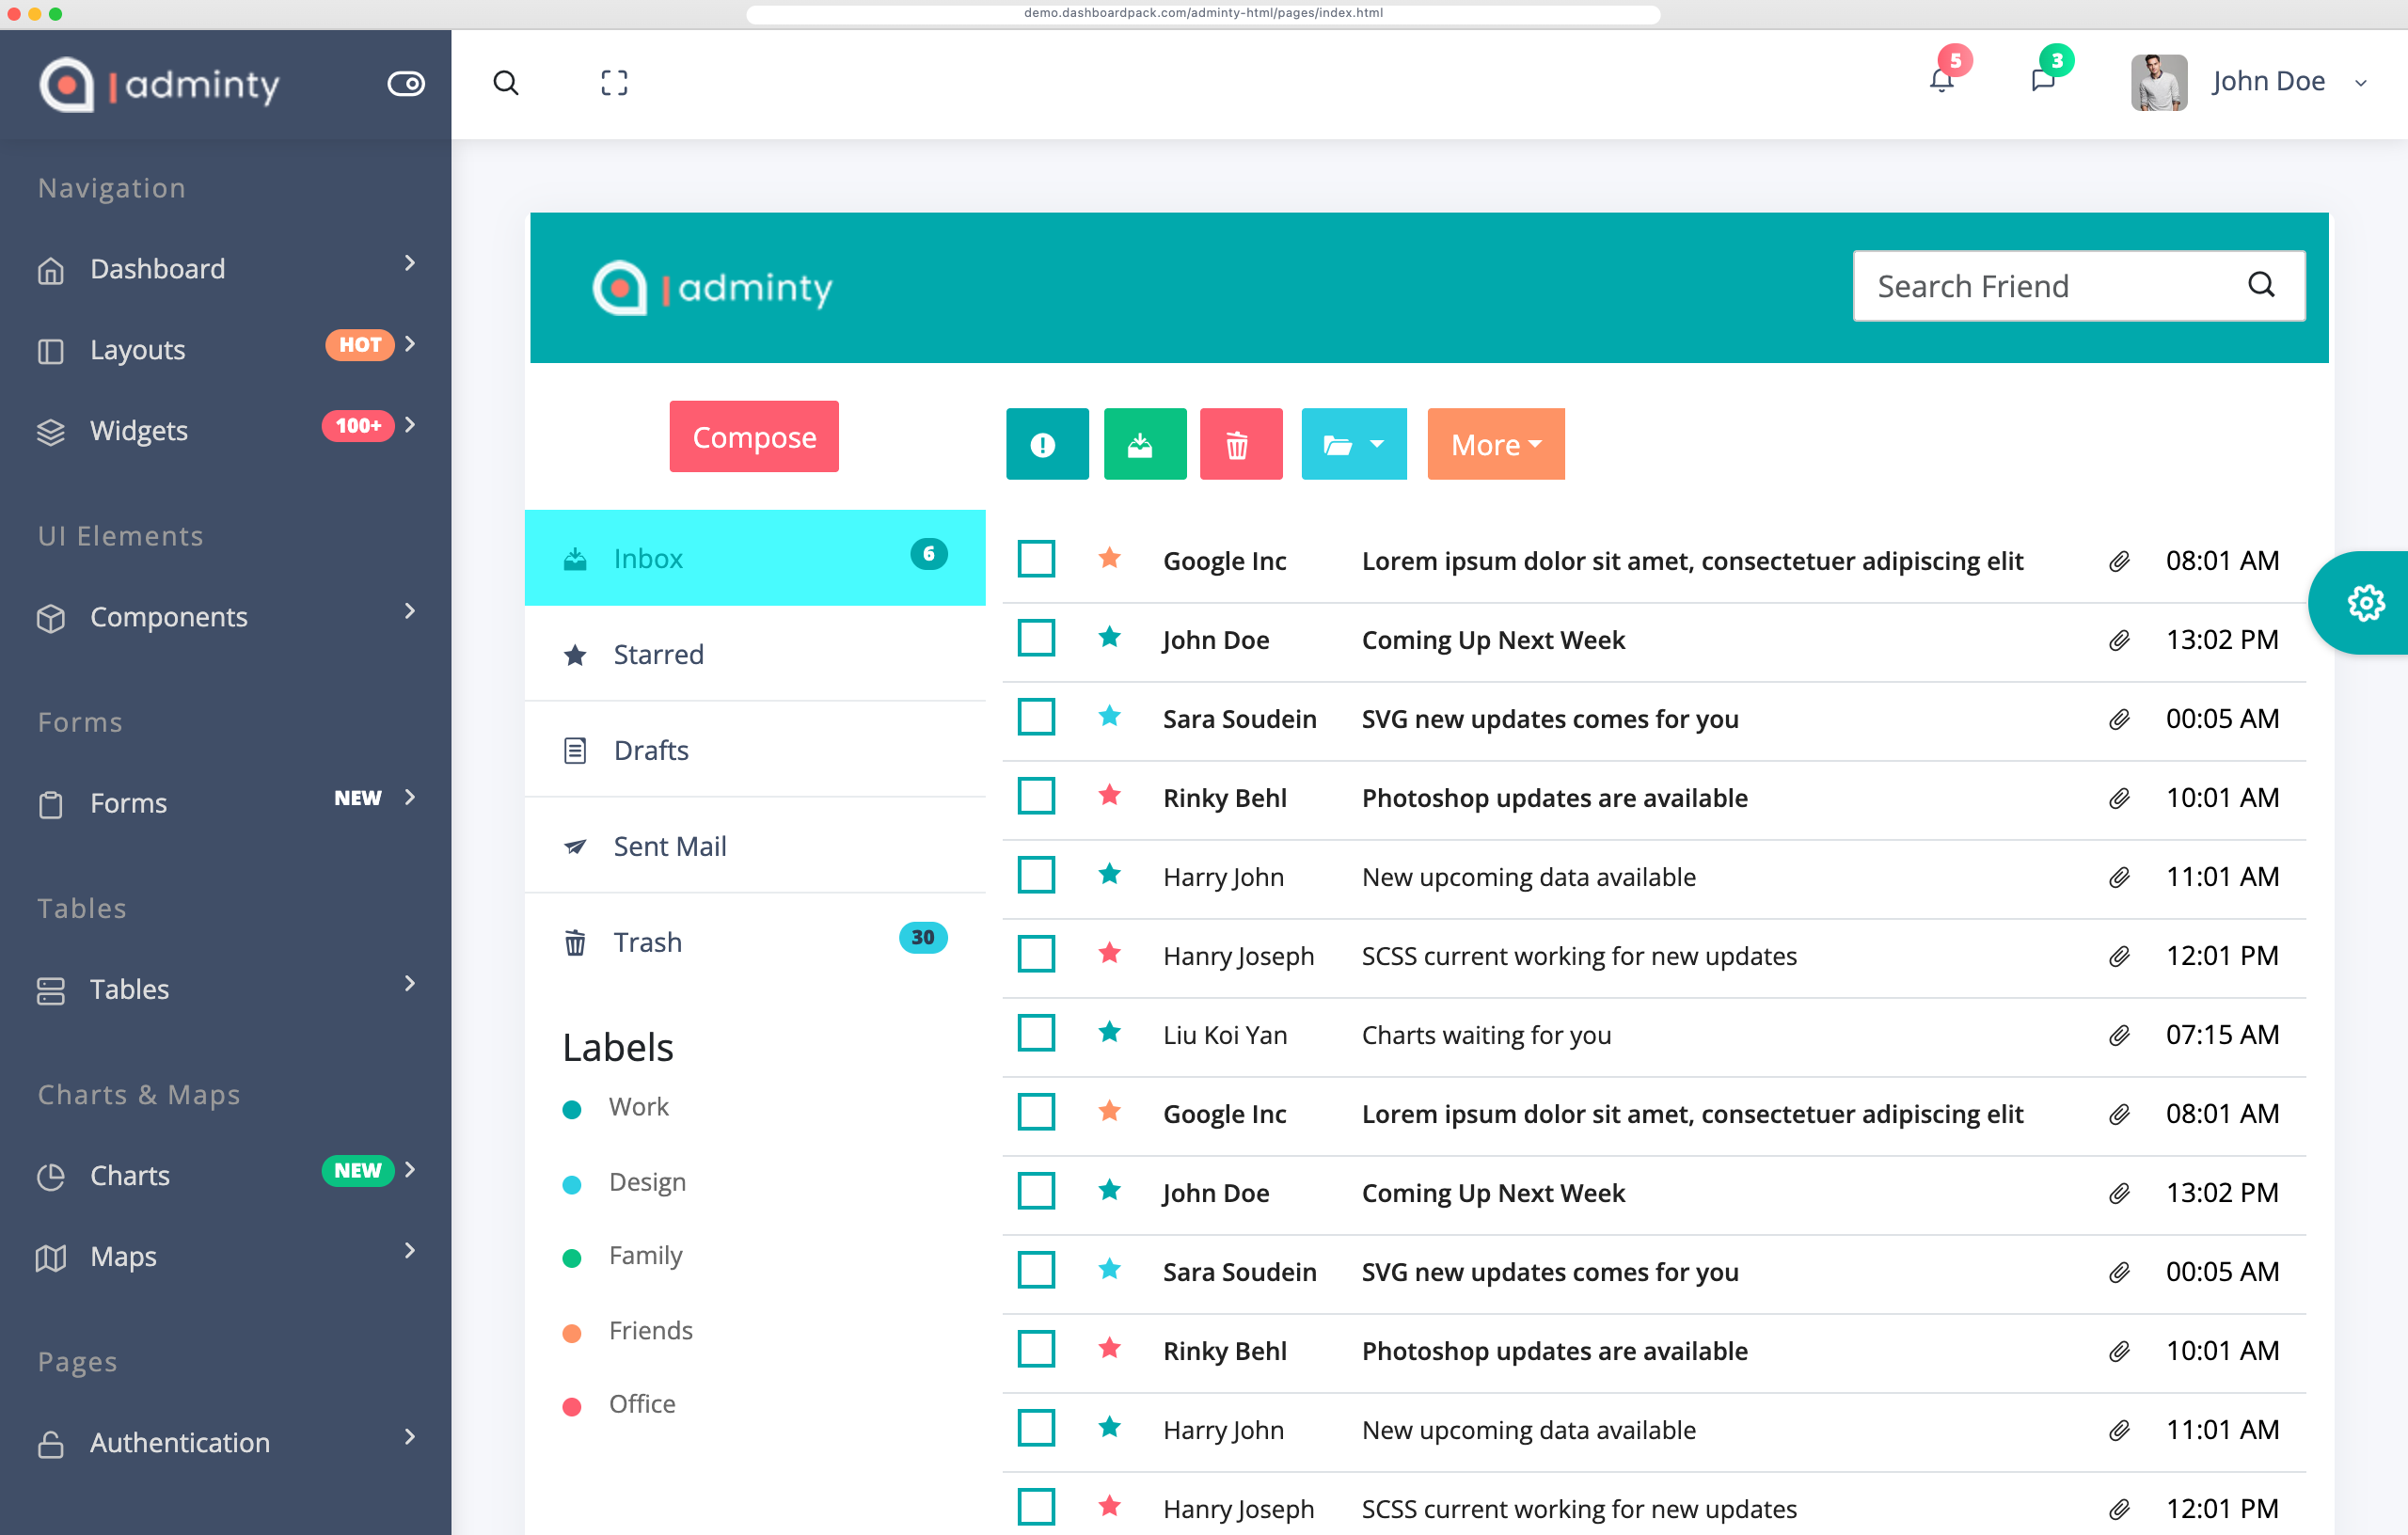The height and width of the screenshot is (1535, 2408).
Task: Open the notifications bell
Action: (1941, 81)
